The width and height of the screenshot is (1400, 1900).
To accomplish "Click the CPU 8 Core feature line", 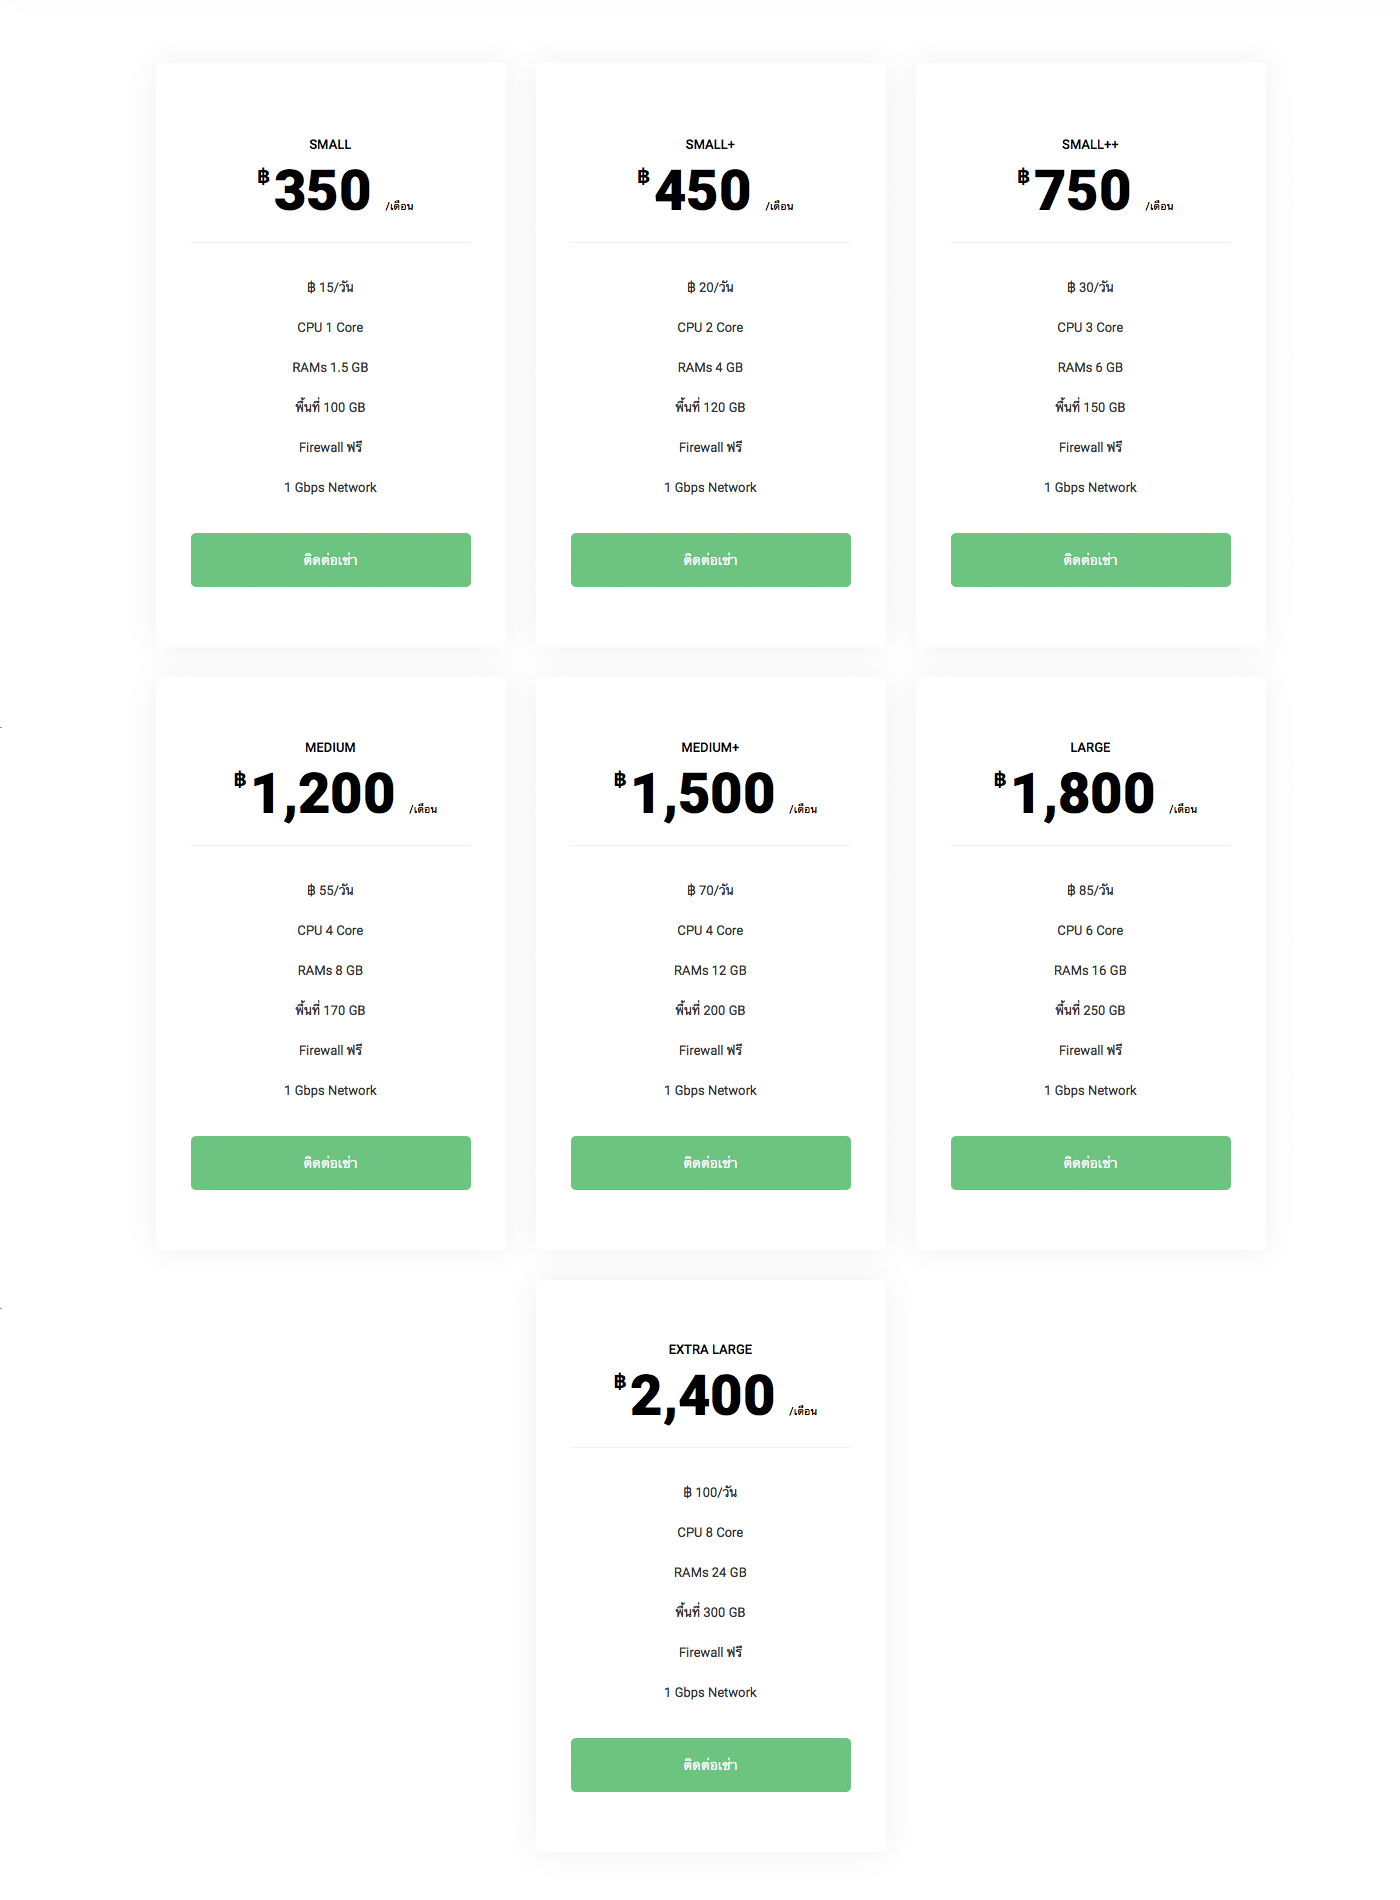I will coord(710,1532).
